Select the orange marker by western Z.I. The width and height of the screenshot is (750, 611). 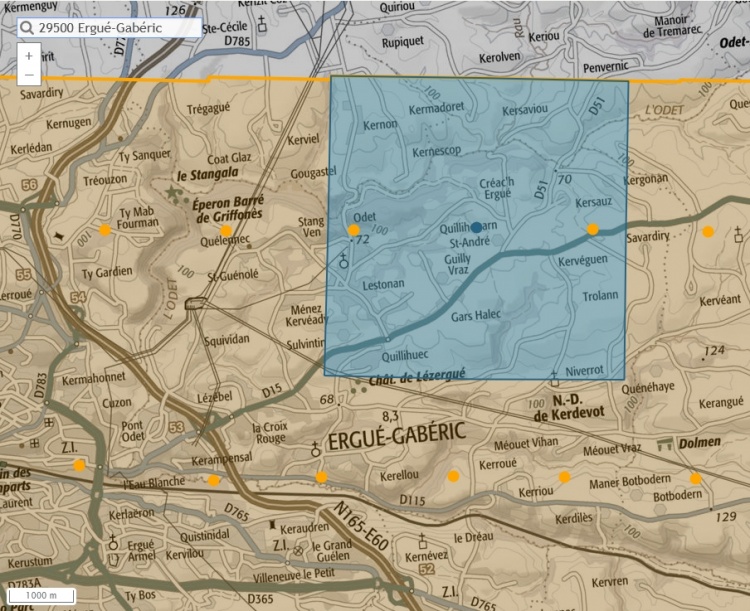(79, 465)
